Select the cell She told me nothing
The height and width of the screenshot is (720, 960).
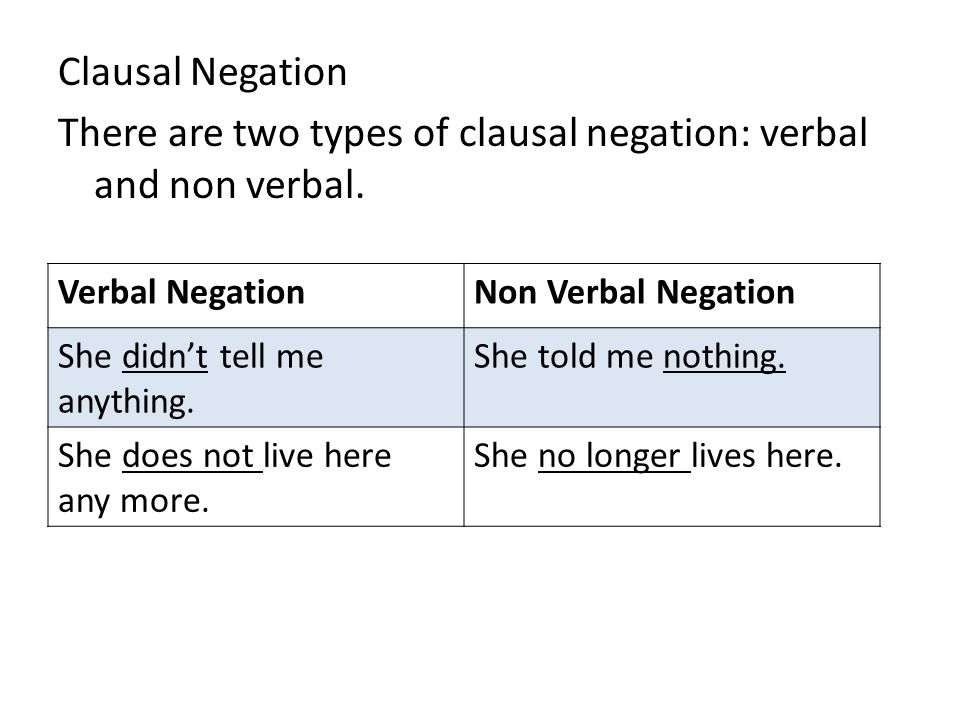672,378
